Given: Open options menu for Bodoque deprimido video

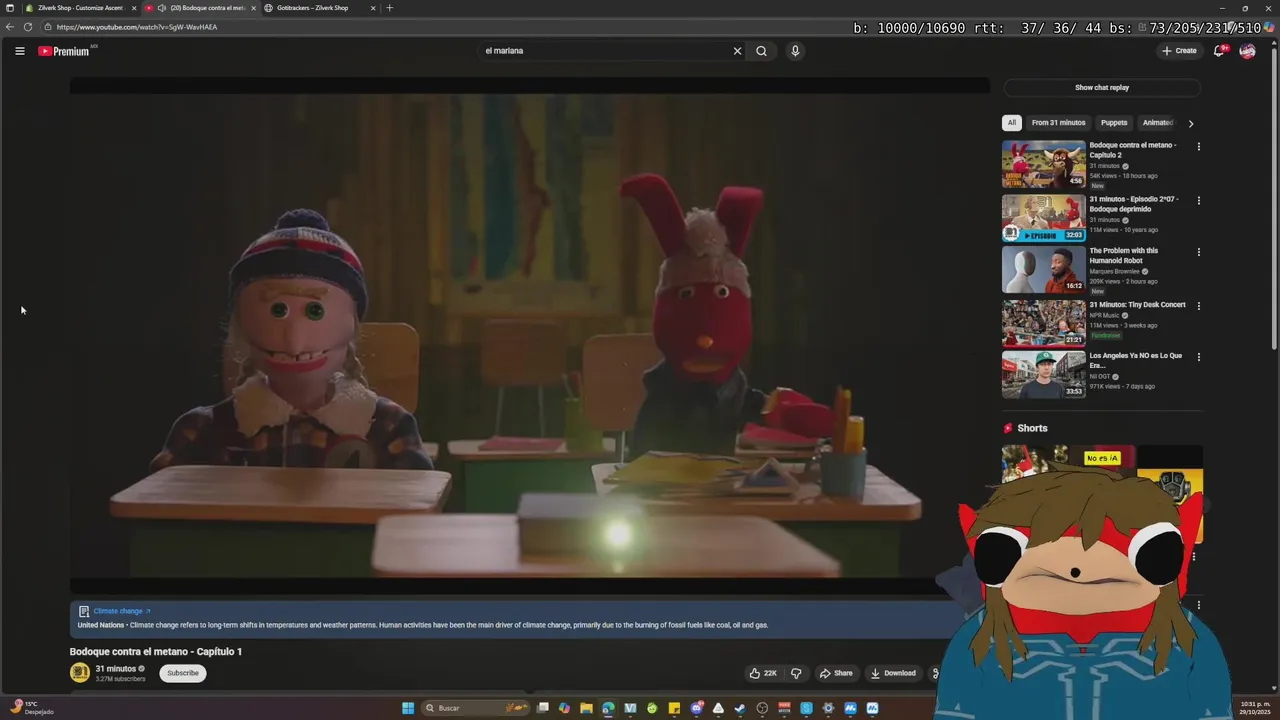Looking at the screenshot, I should (x=1198, y=201).
